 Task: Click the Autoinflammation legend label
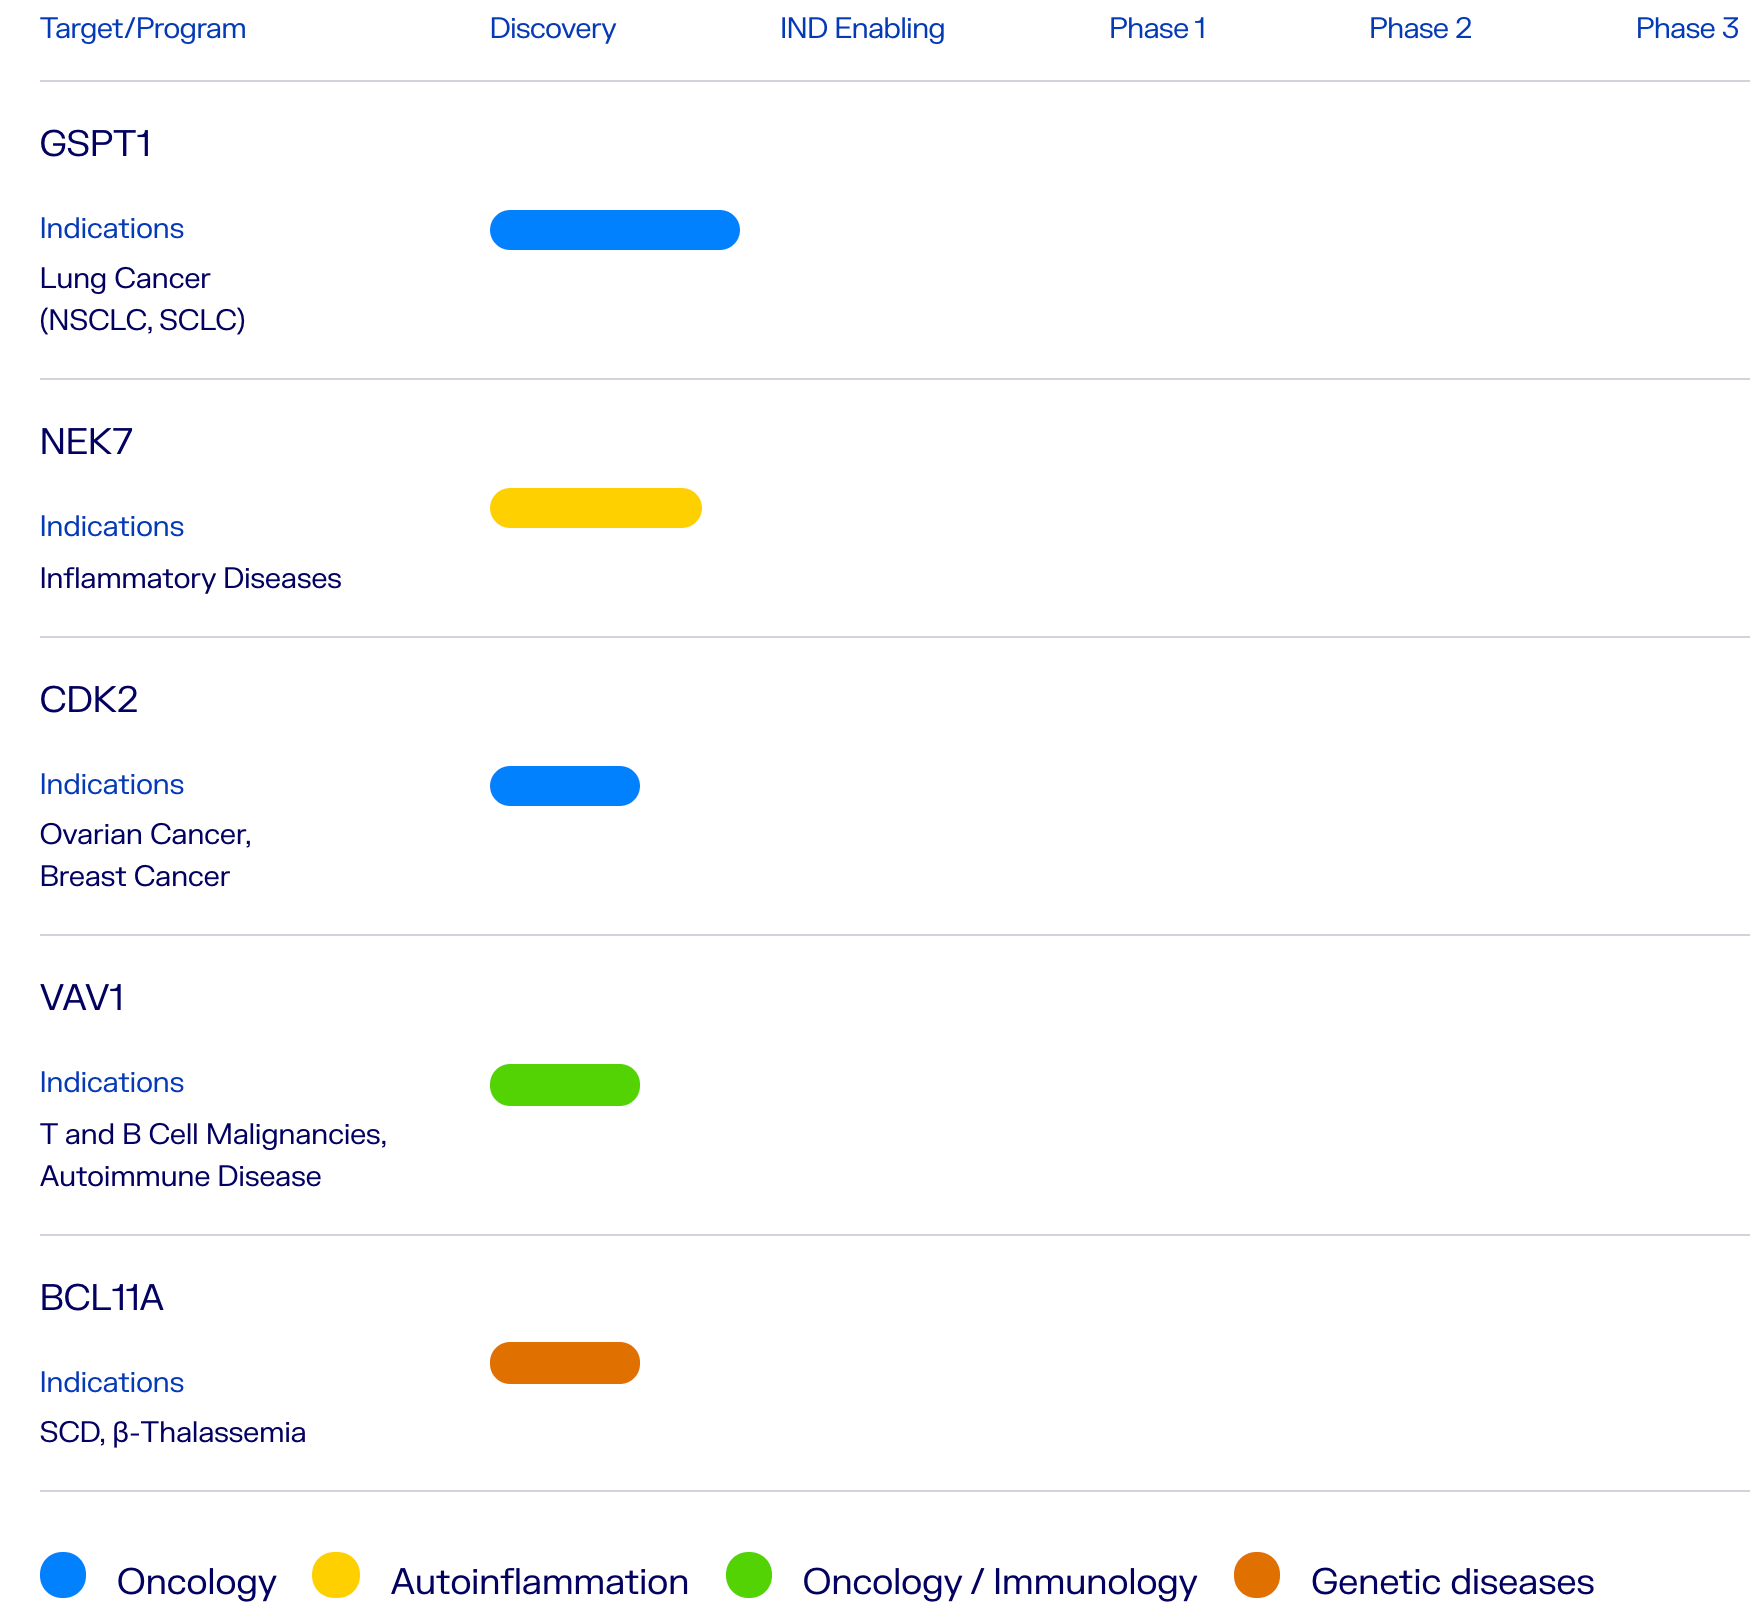tap(540, 1582)
